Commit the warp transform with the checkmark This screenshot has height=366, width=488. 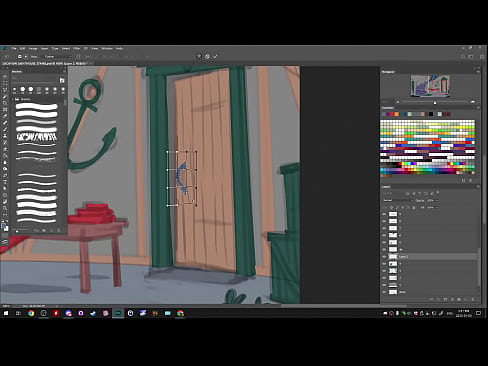point(215,57)
